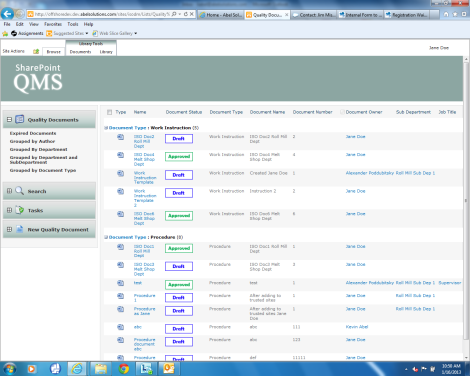Click the Favorites star icon in bookmarks bar
The width and height of the screenshot is (470, 376).
5,33
